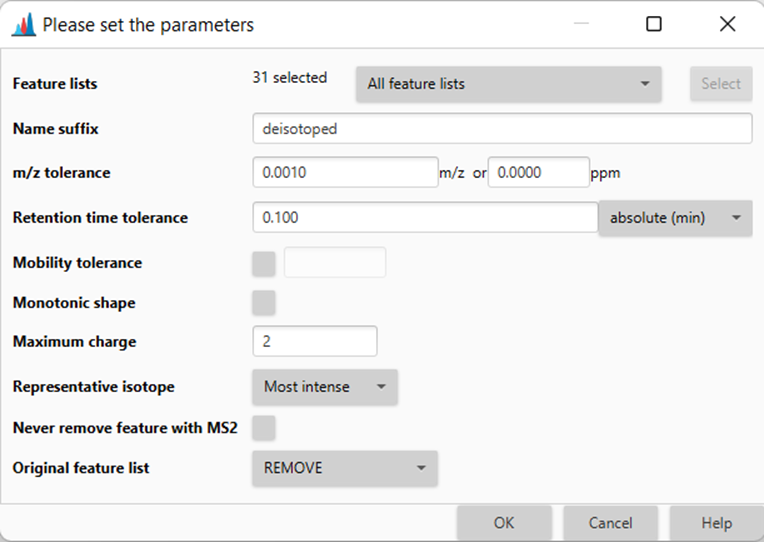
Task: Focus the Name suffix text field
Action: click(502, 129)
